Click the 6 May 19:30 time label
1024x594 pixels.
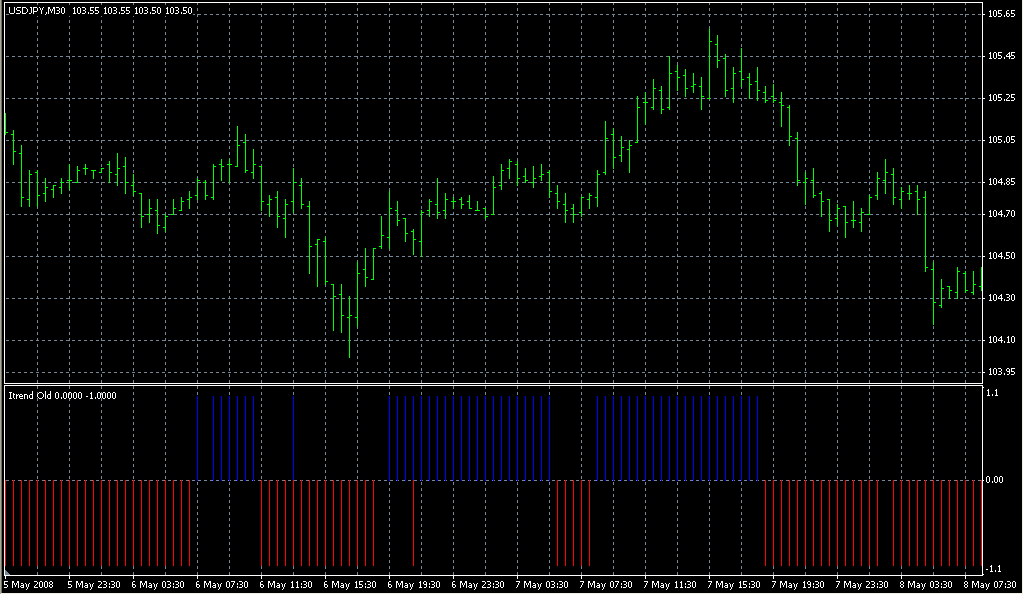[414, 585]
